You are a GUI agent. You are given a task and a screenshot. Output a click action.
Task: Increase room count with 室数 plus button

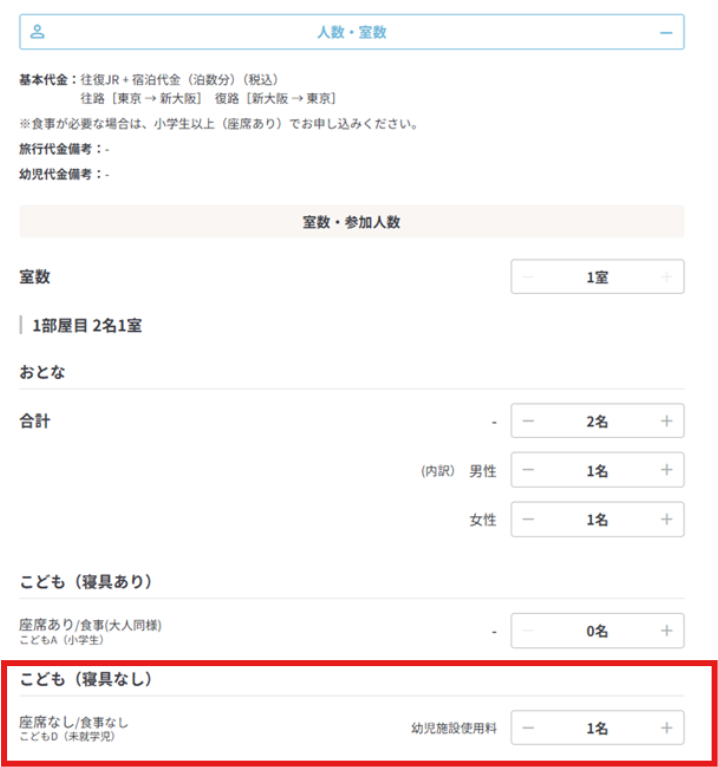point(666,277)
